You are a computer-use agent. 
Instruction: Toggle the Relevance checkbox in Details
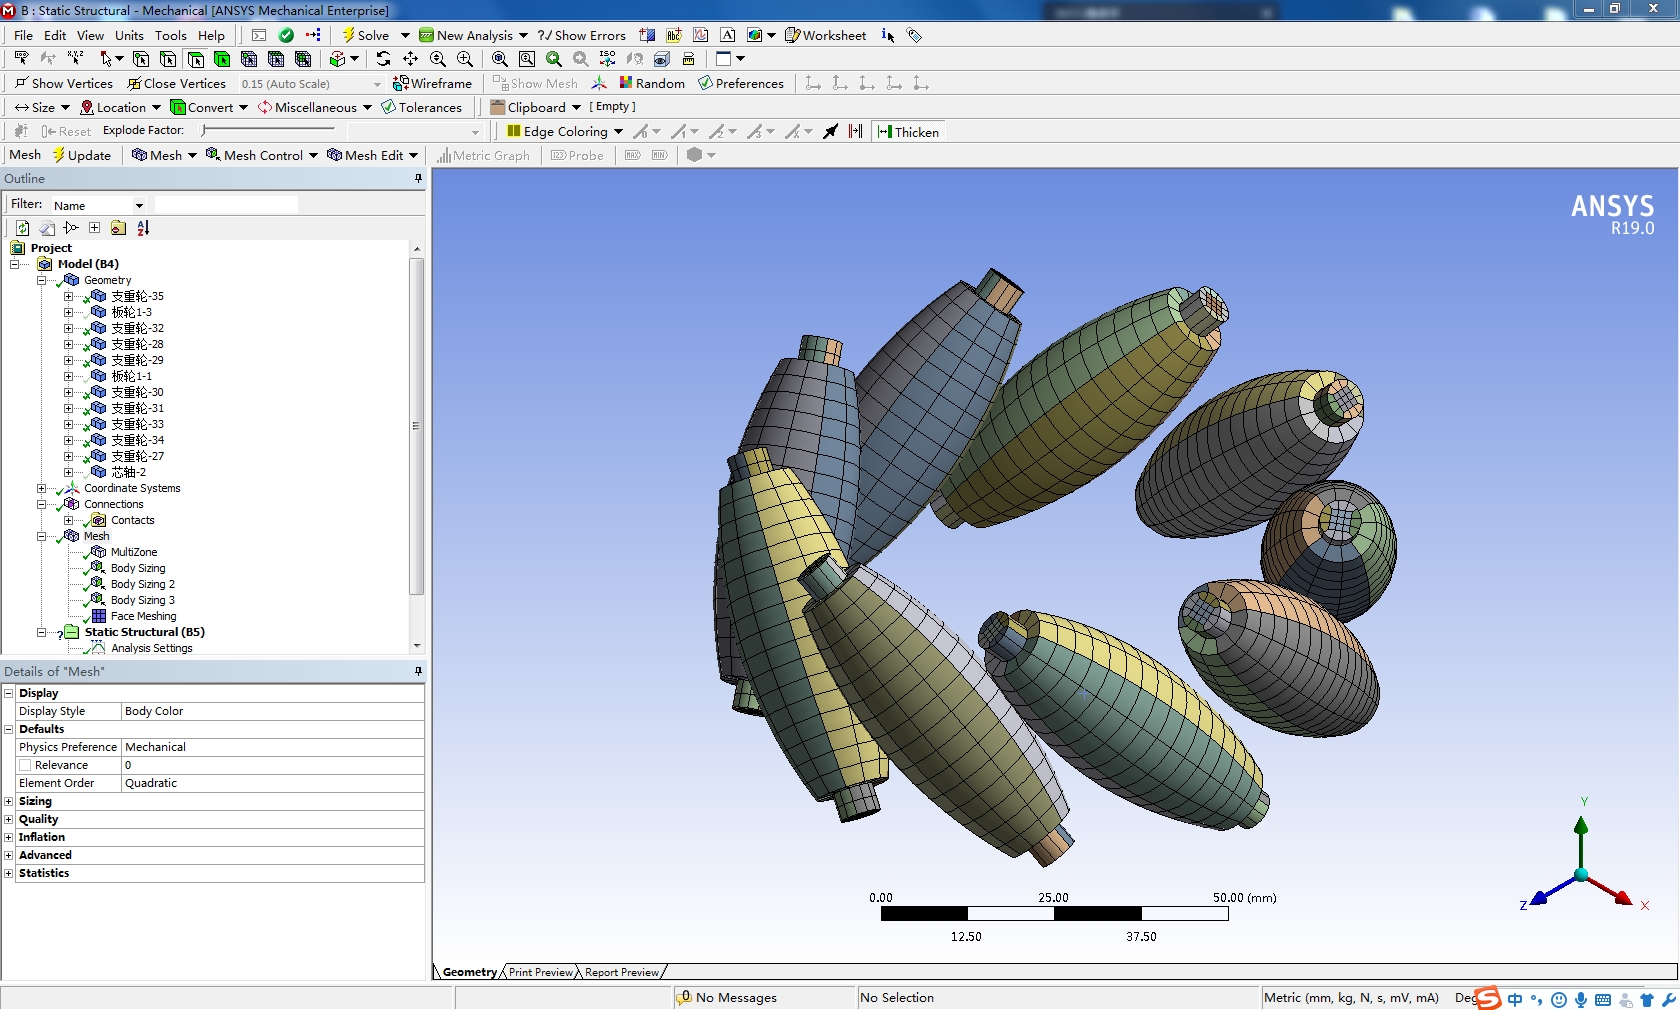[26, 765]
